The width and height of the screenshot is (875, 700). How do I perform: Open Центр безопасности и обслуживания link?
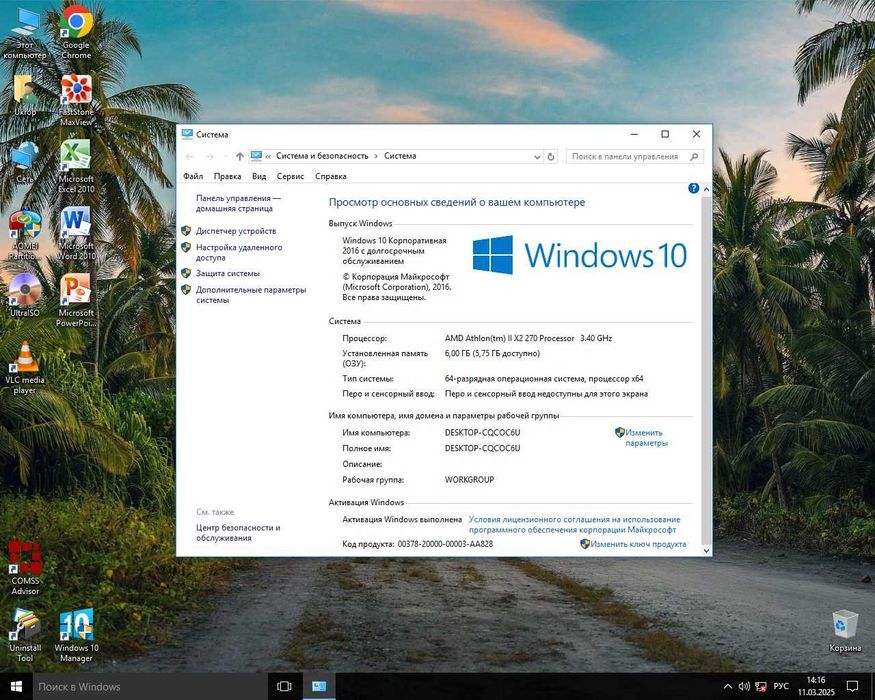(238, 533)
